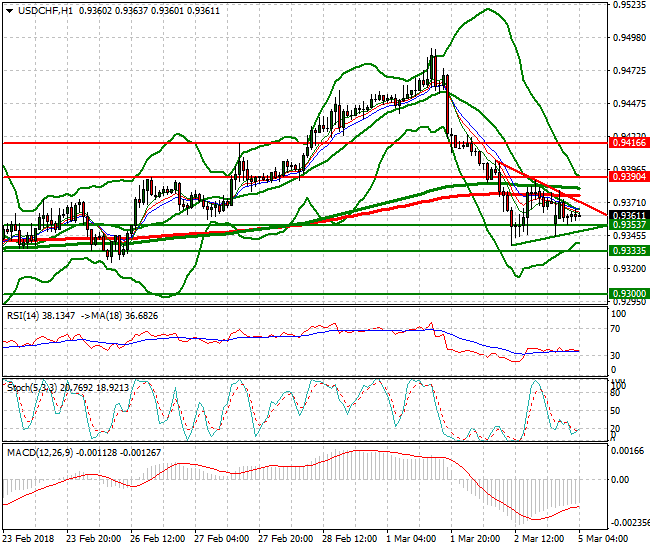Viewport: 650px width, 550px height.
Task: Click the 23 Feb 2018 date label
Action: point(28,539)
